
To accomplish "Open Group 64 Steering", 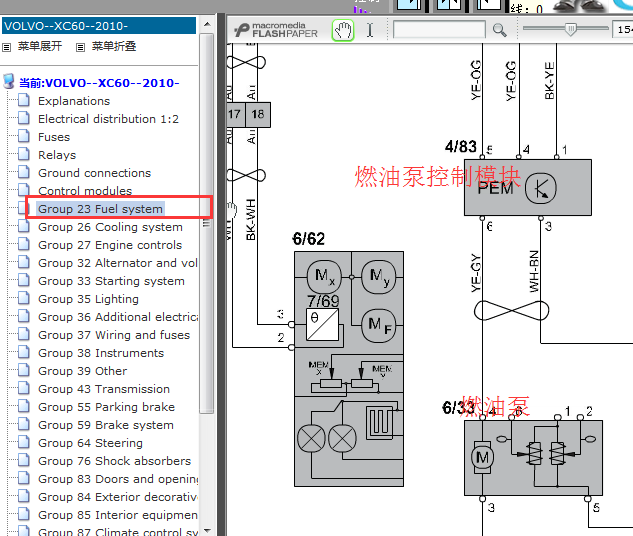I will click(x=90, y=443).
